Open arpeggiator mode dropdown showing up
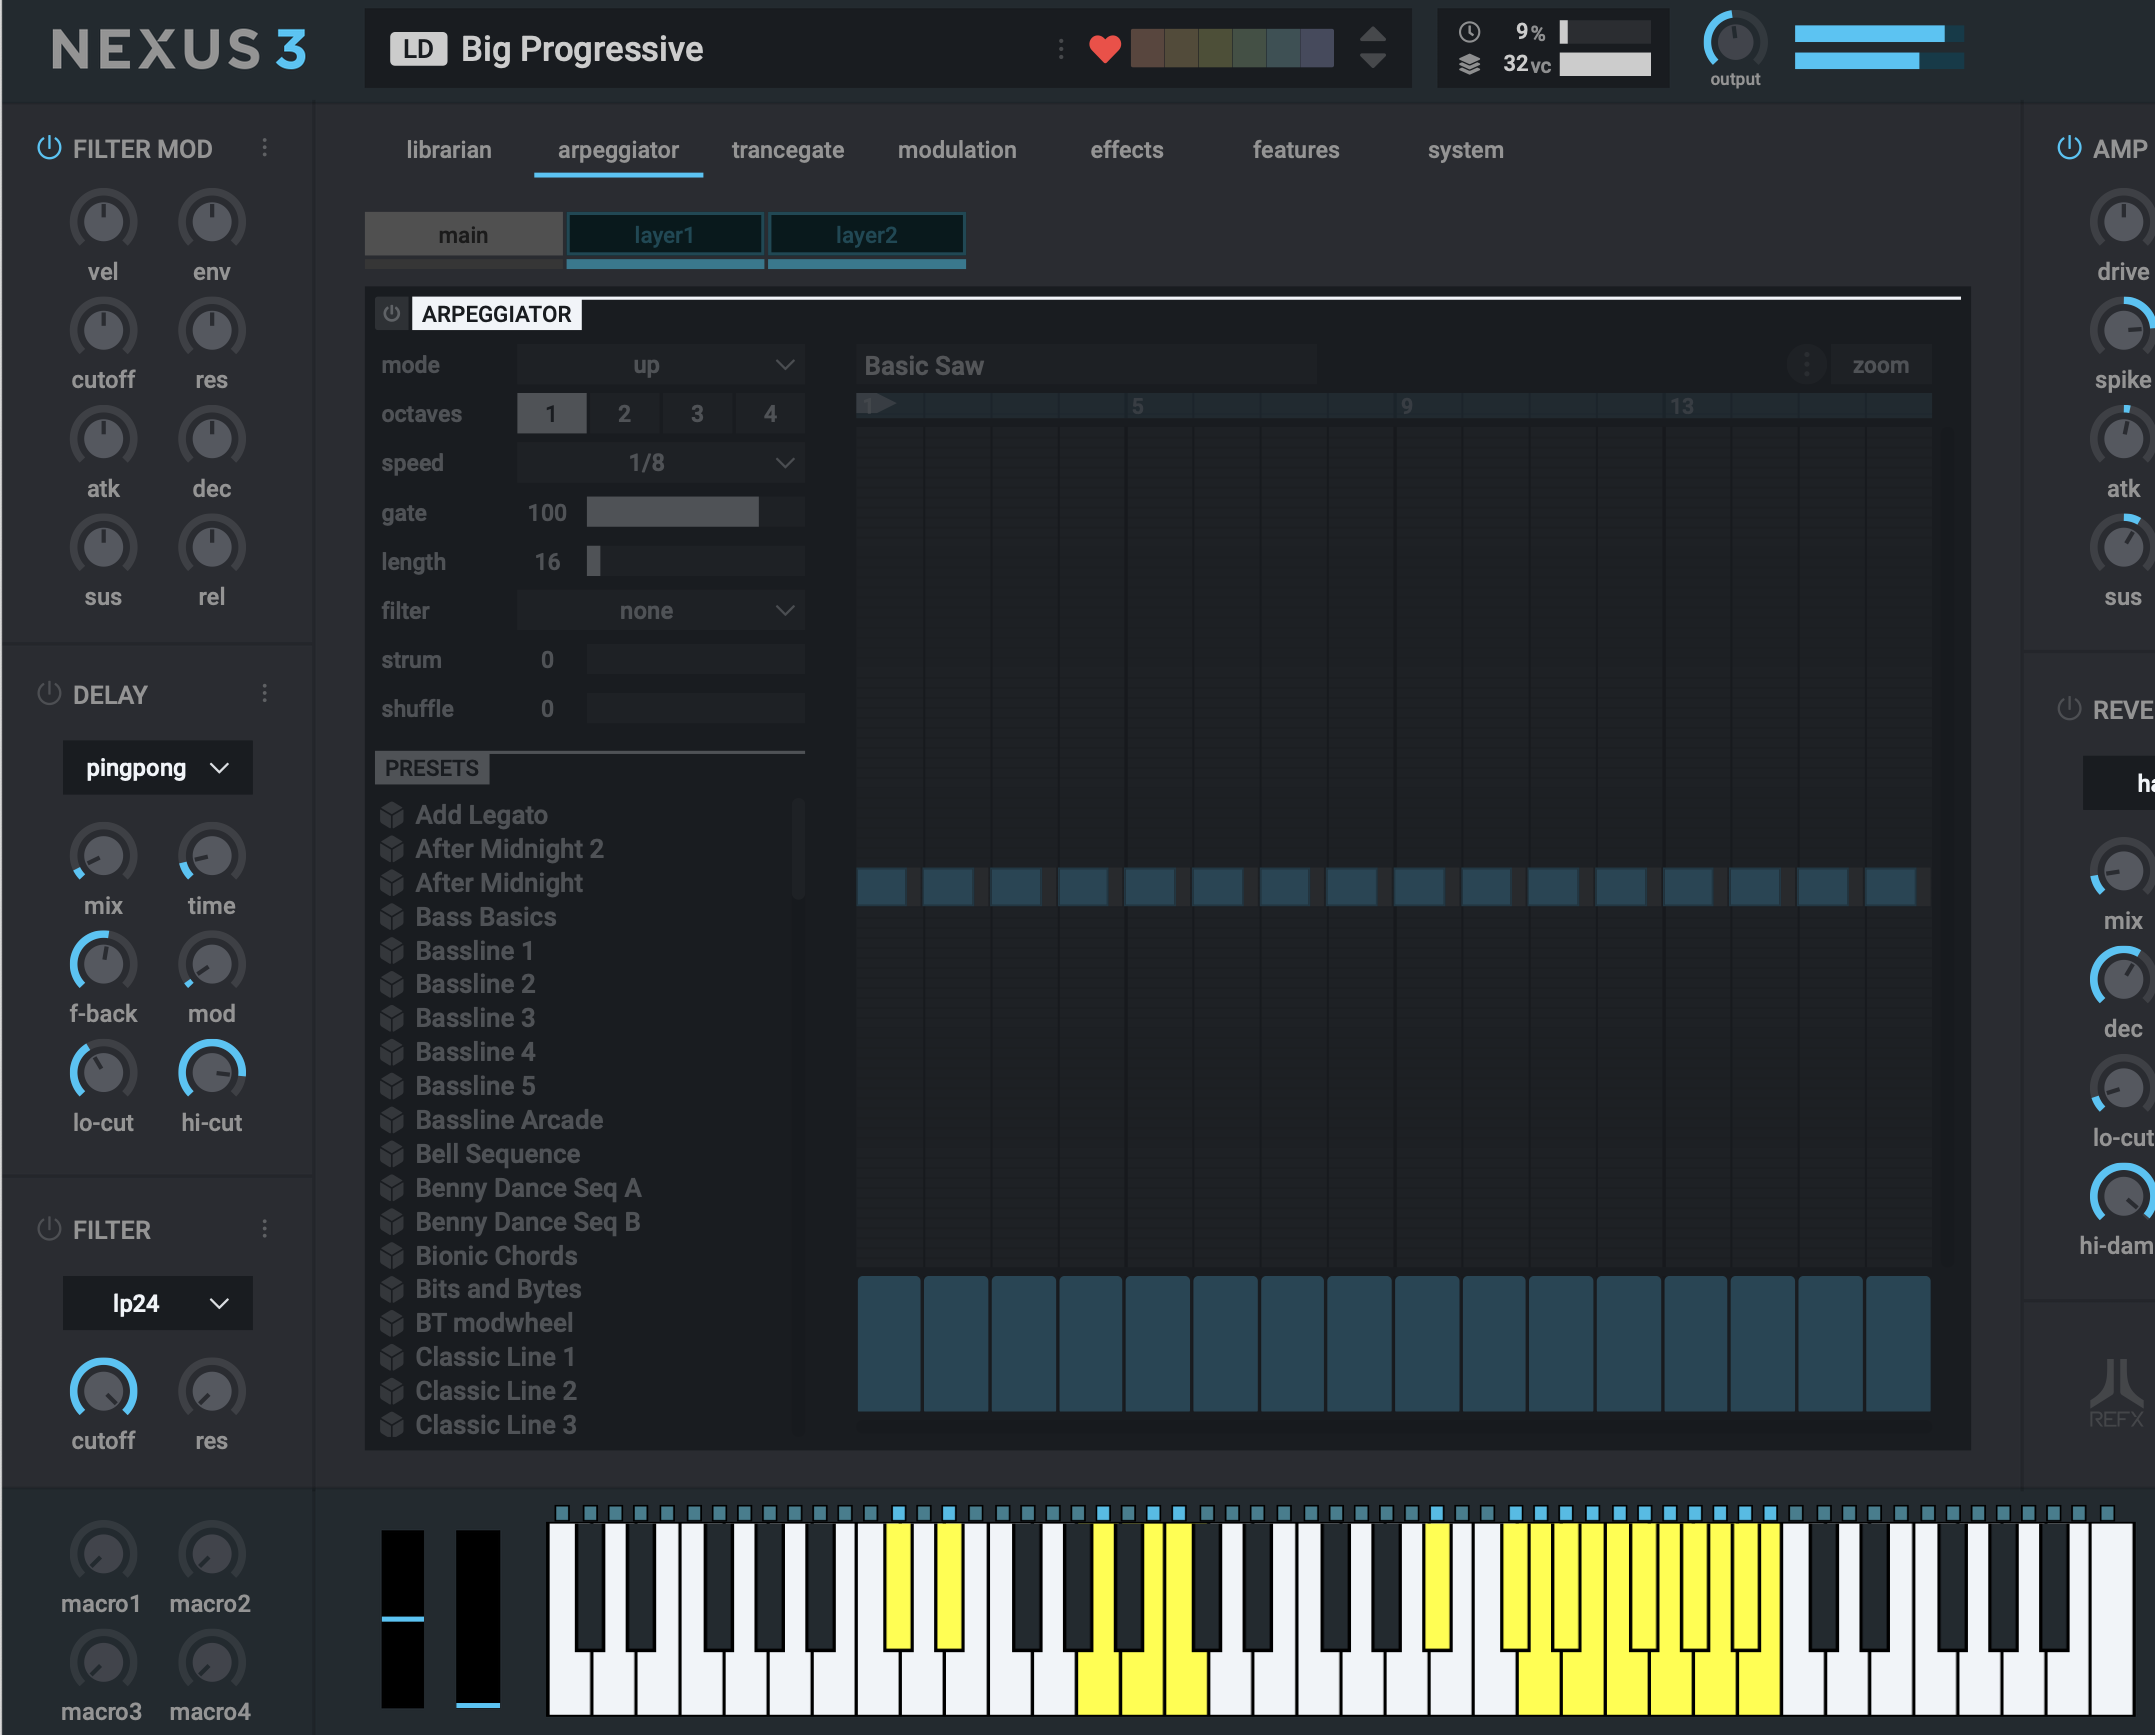2155x1735 pixels. point(660,365)
